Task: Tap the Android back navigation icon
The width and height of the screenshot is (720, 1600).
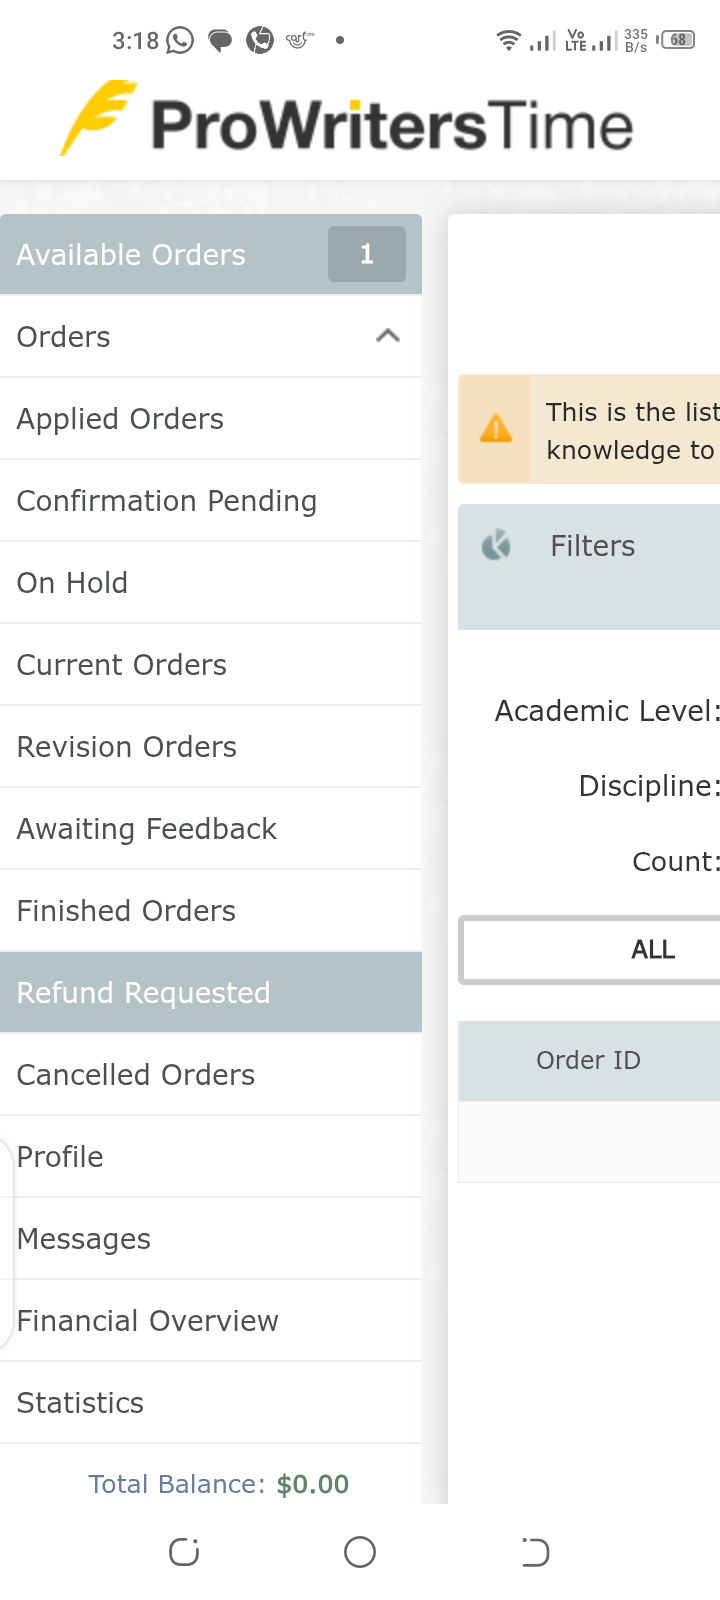Action: 535,1552
